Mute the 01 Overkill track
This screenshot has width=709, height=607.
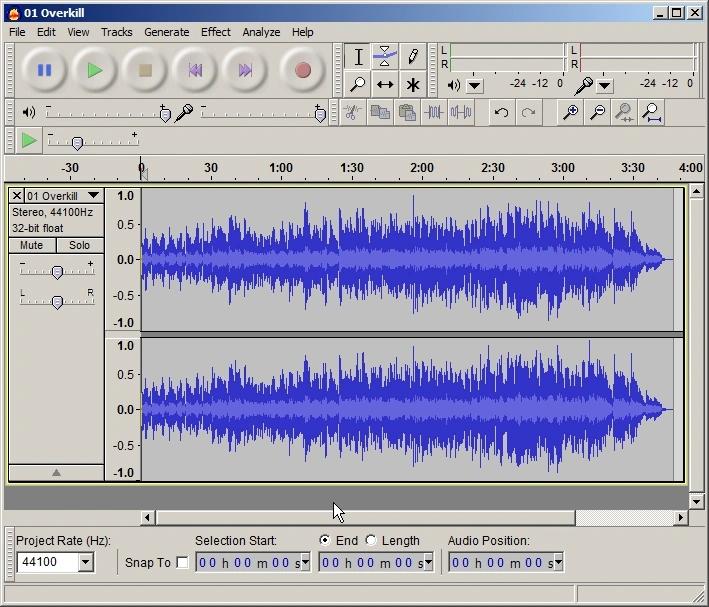(x=31, y=245)
